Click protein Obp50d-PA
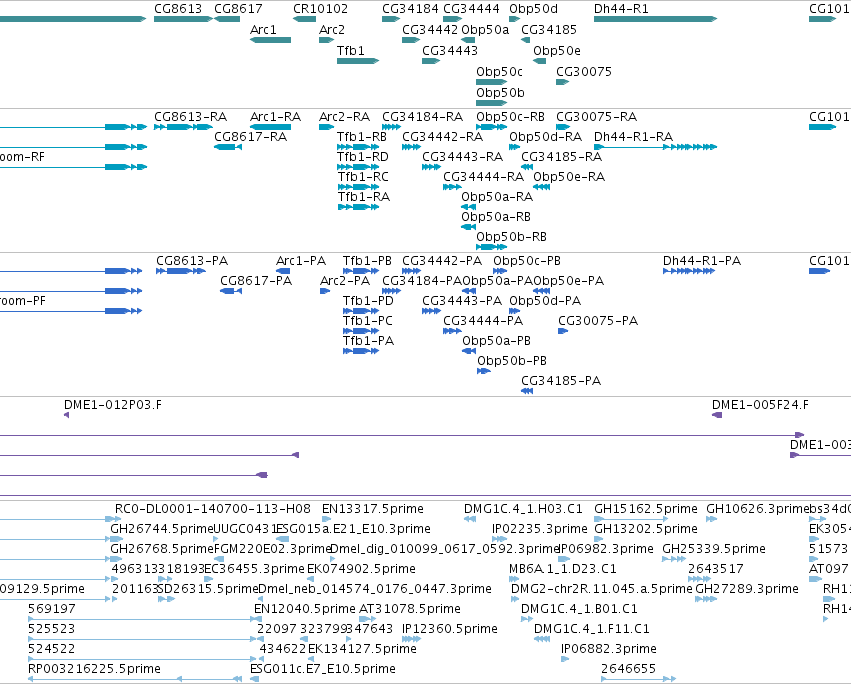This screenshot has width=851, height=684. point(545,301)
